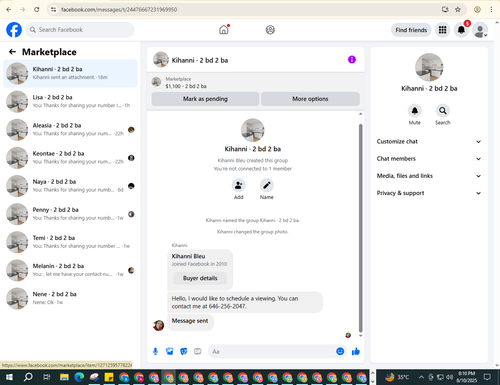500x385 pixels.
Task: Open Nene - 2 bd 2 ba conversation
Action: point(70,298)
